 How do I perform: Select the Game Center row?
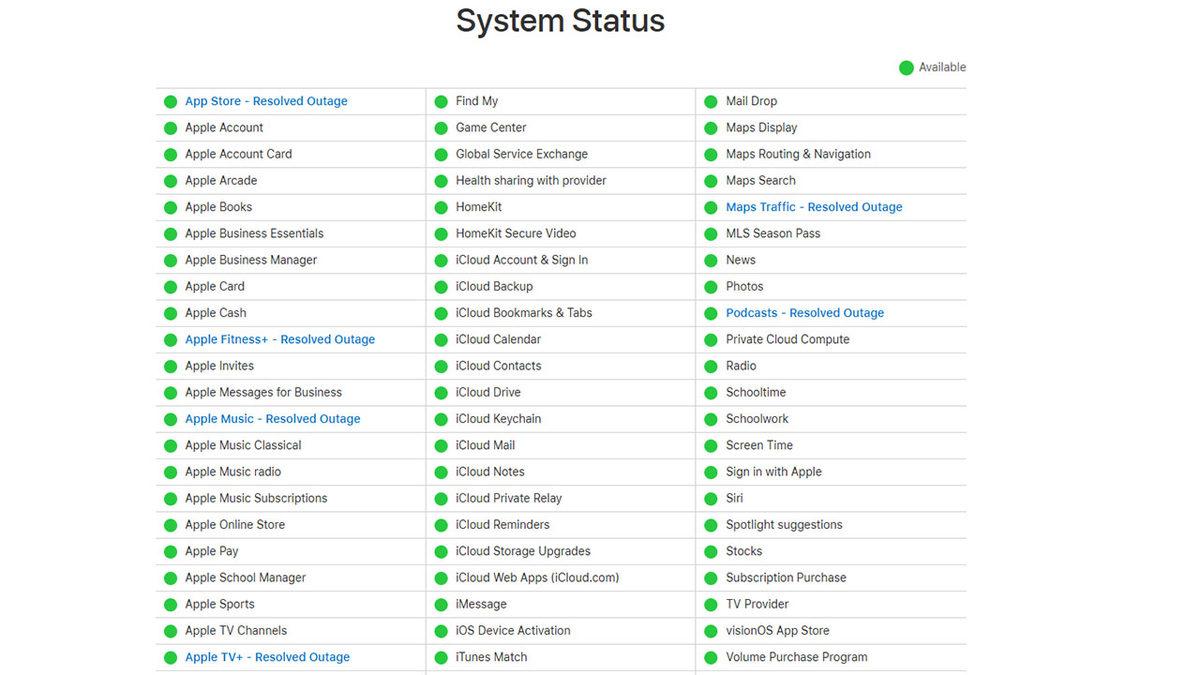(x=490, y=127)
